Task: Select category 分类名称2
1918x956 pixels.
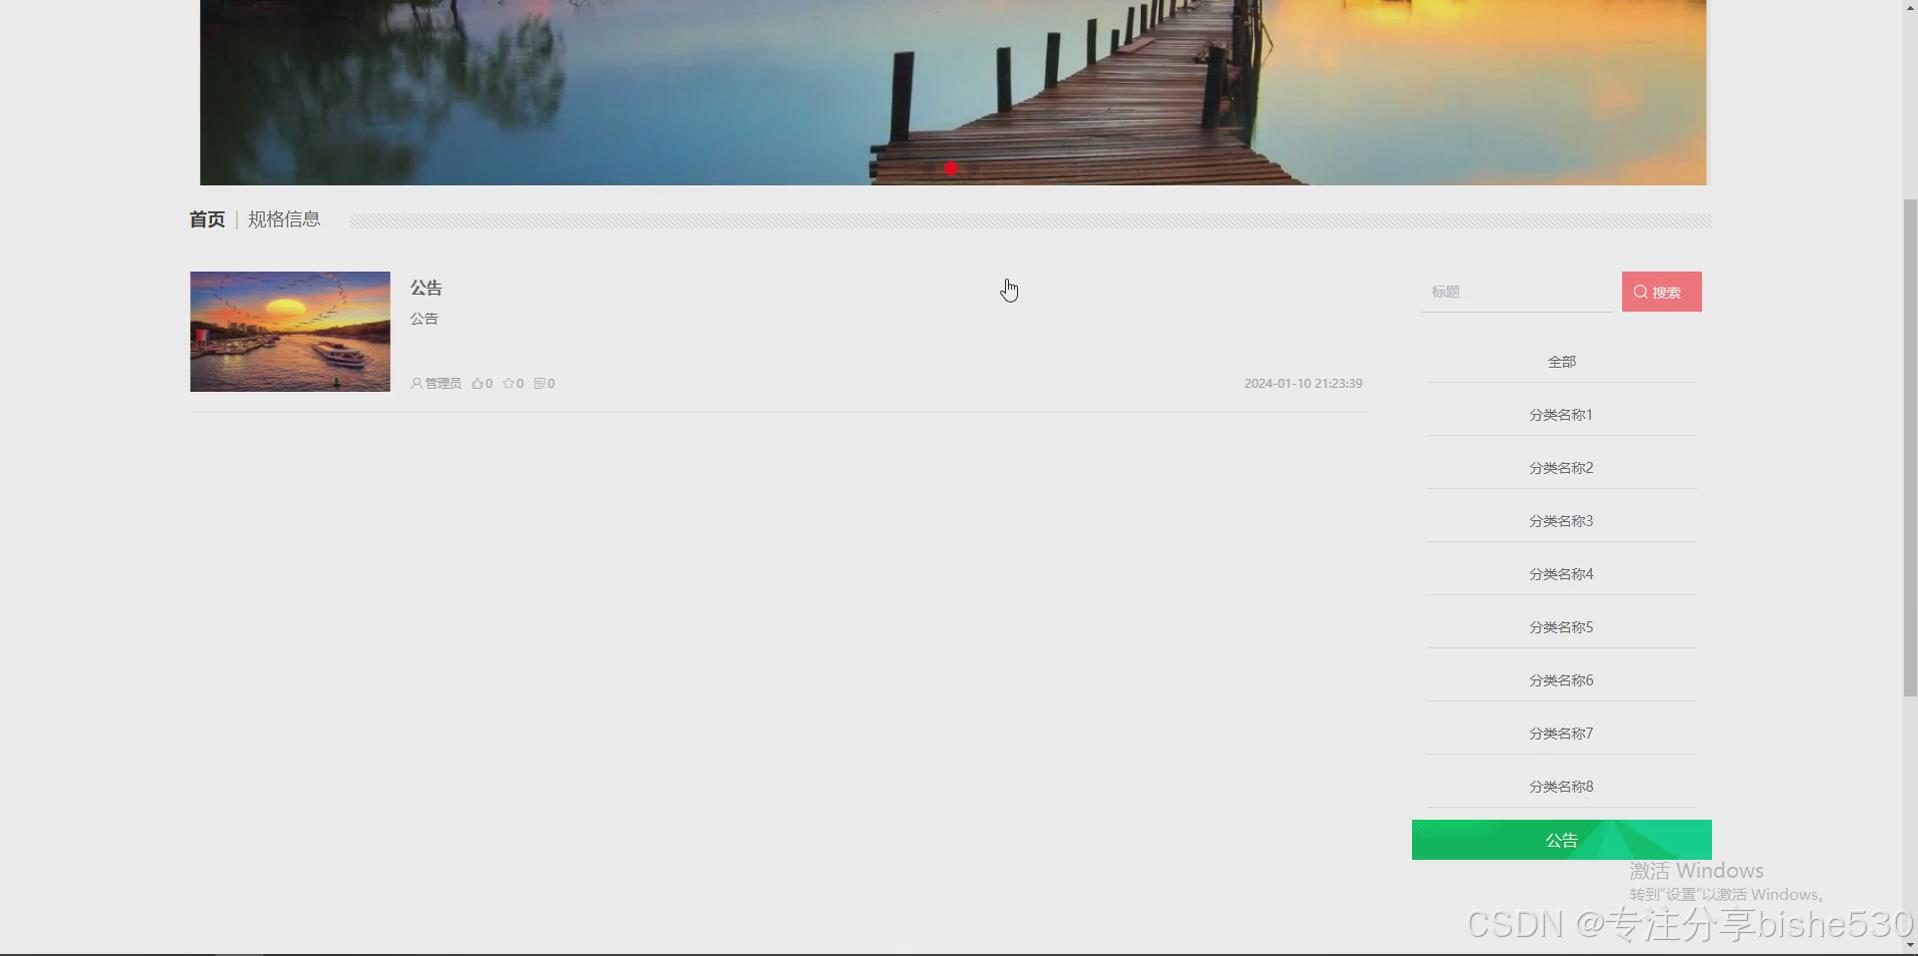Action: coord(1561,468)
